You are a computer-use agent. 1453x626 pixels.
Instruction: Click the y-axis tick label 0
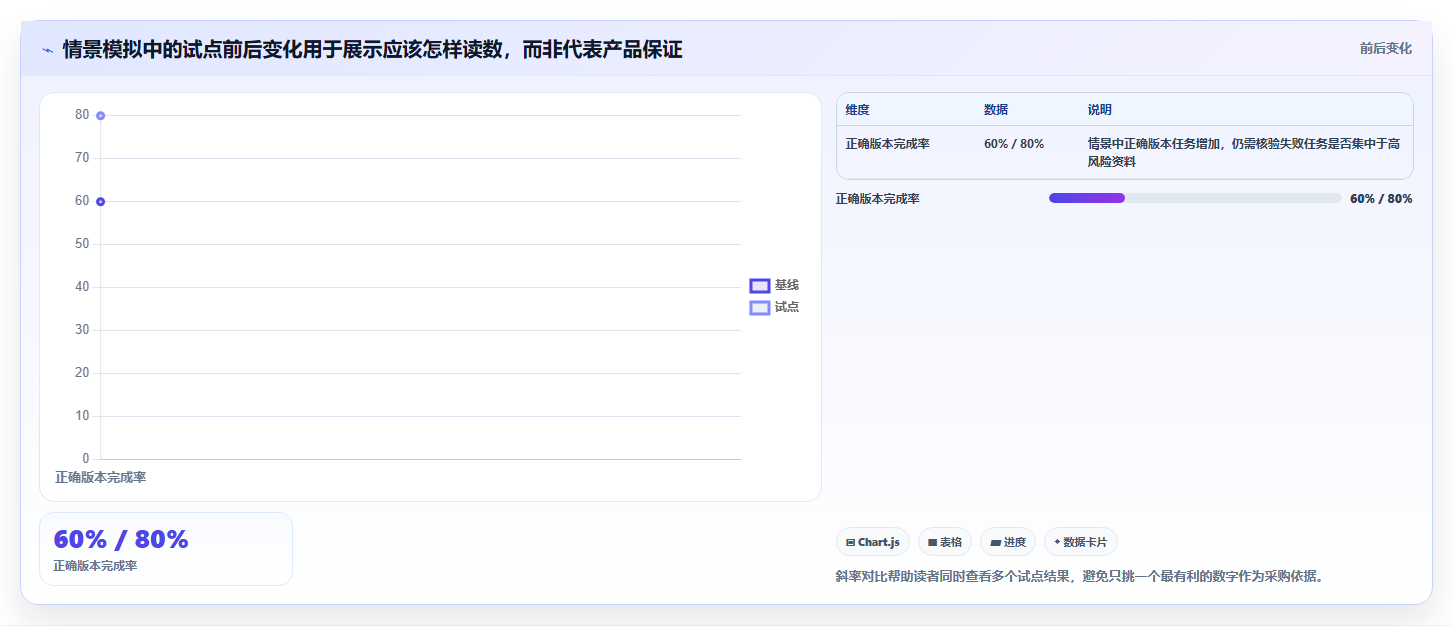point(86,459)
